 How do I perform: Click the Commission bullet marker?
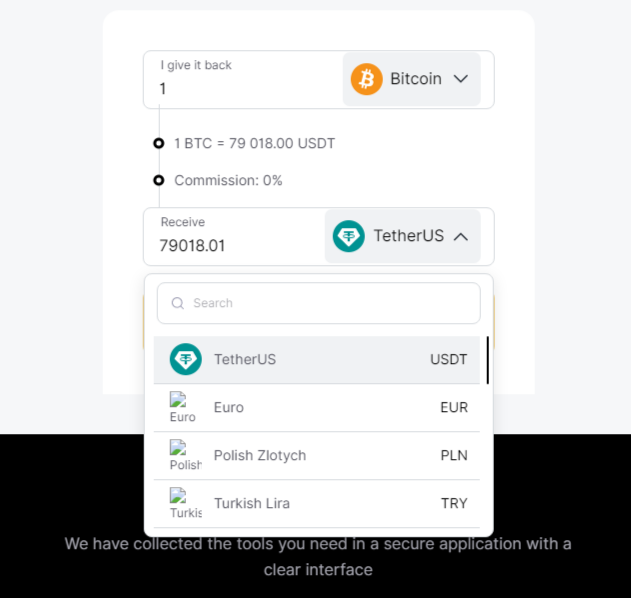[x=159, y=180]
